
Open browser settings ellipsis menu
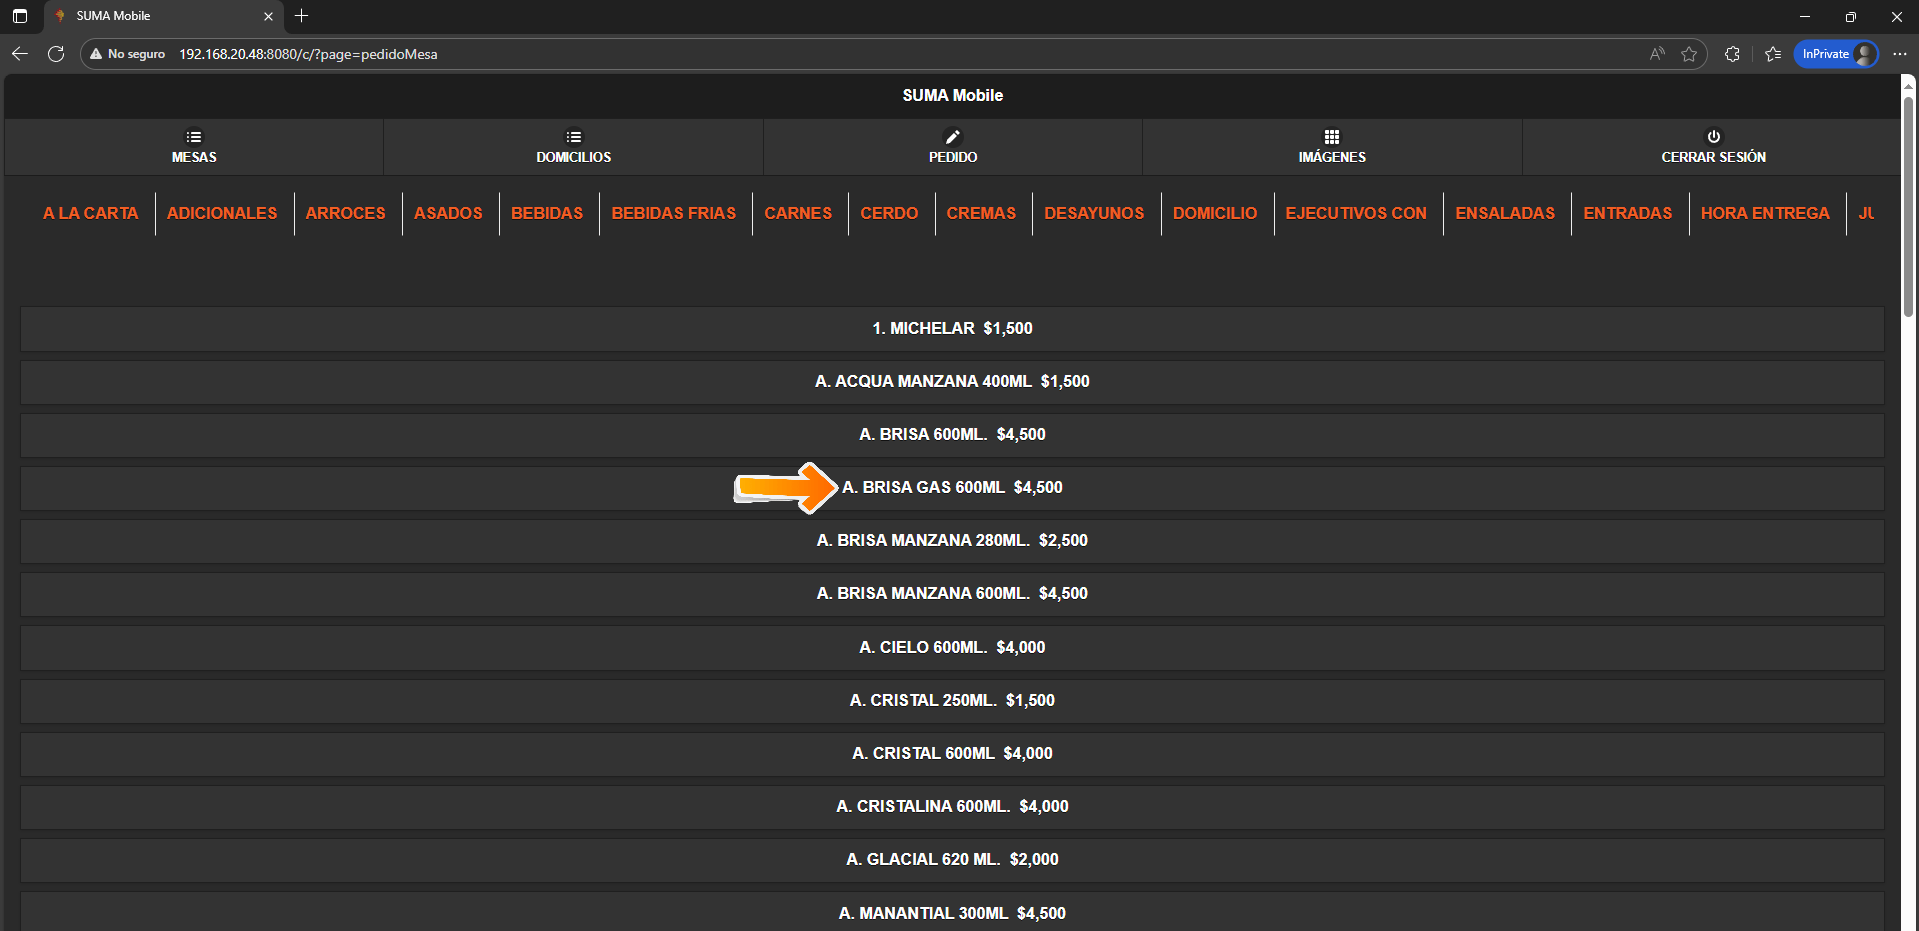1900,54
